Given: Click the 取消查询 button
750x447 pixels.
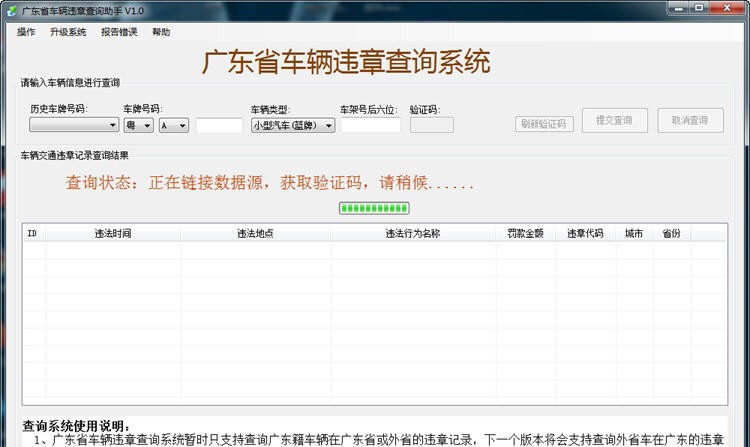Looking at the screenshot, I should pyautogui.click(x=690, y=120).
